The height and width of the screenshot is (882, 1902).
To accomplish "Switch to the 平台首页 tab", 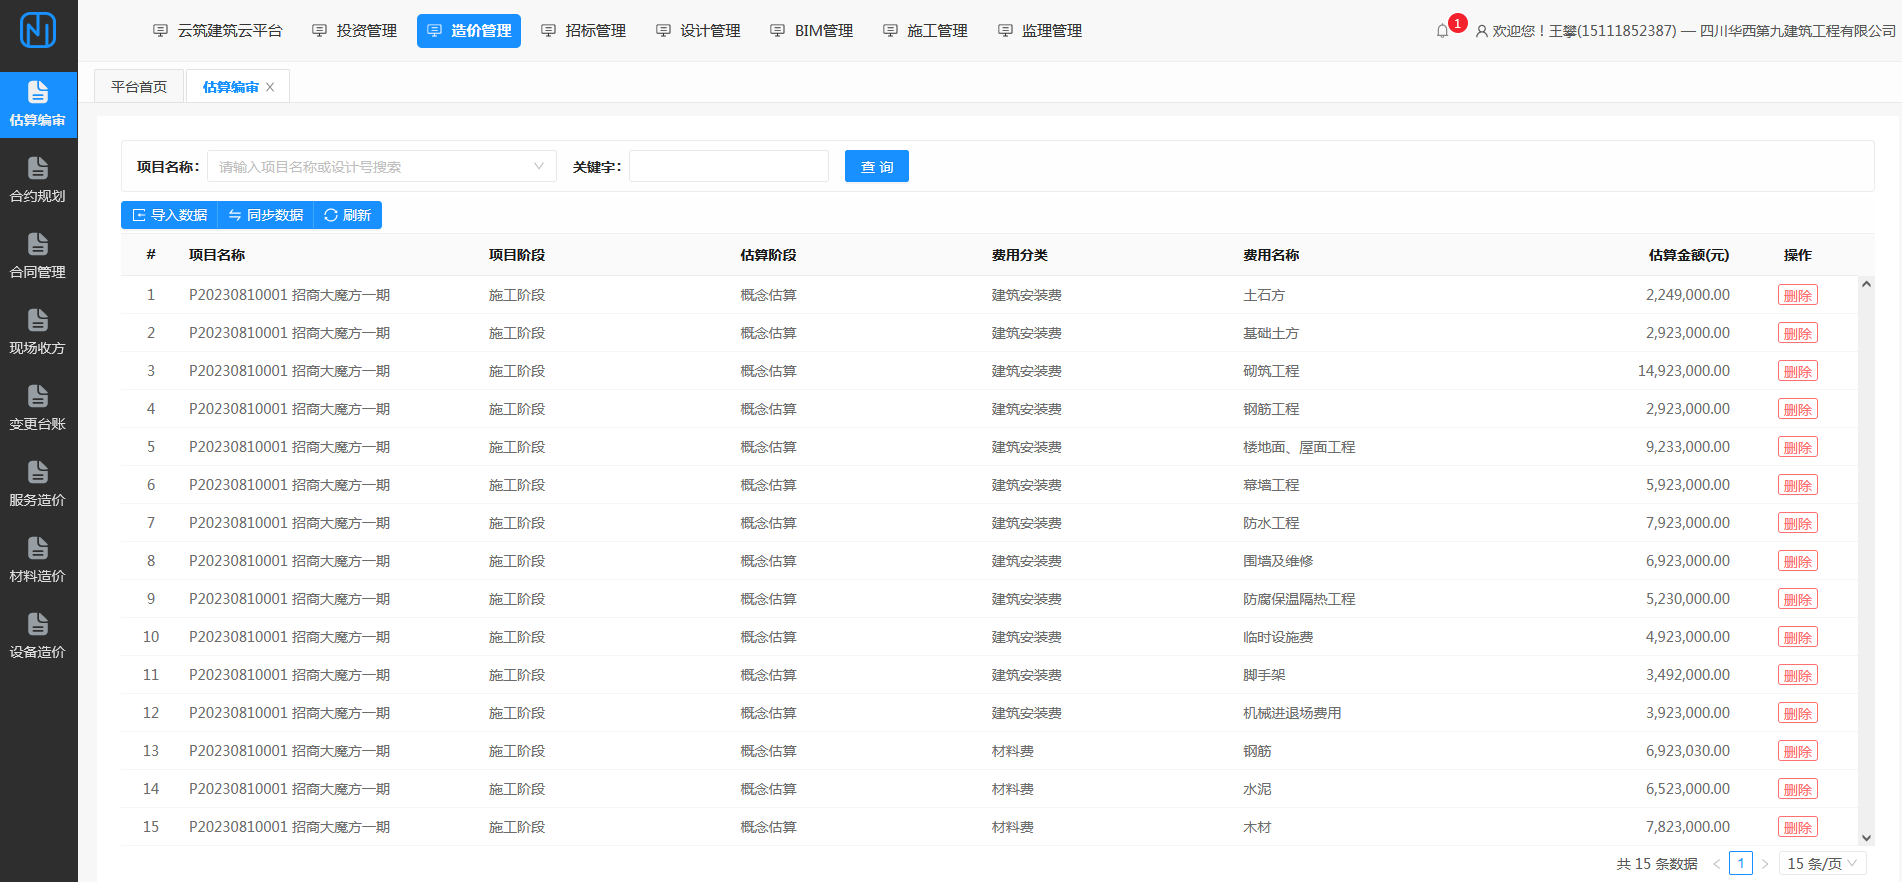I will pos(139,87).
